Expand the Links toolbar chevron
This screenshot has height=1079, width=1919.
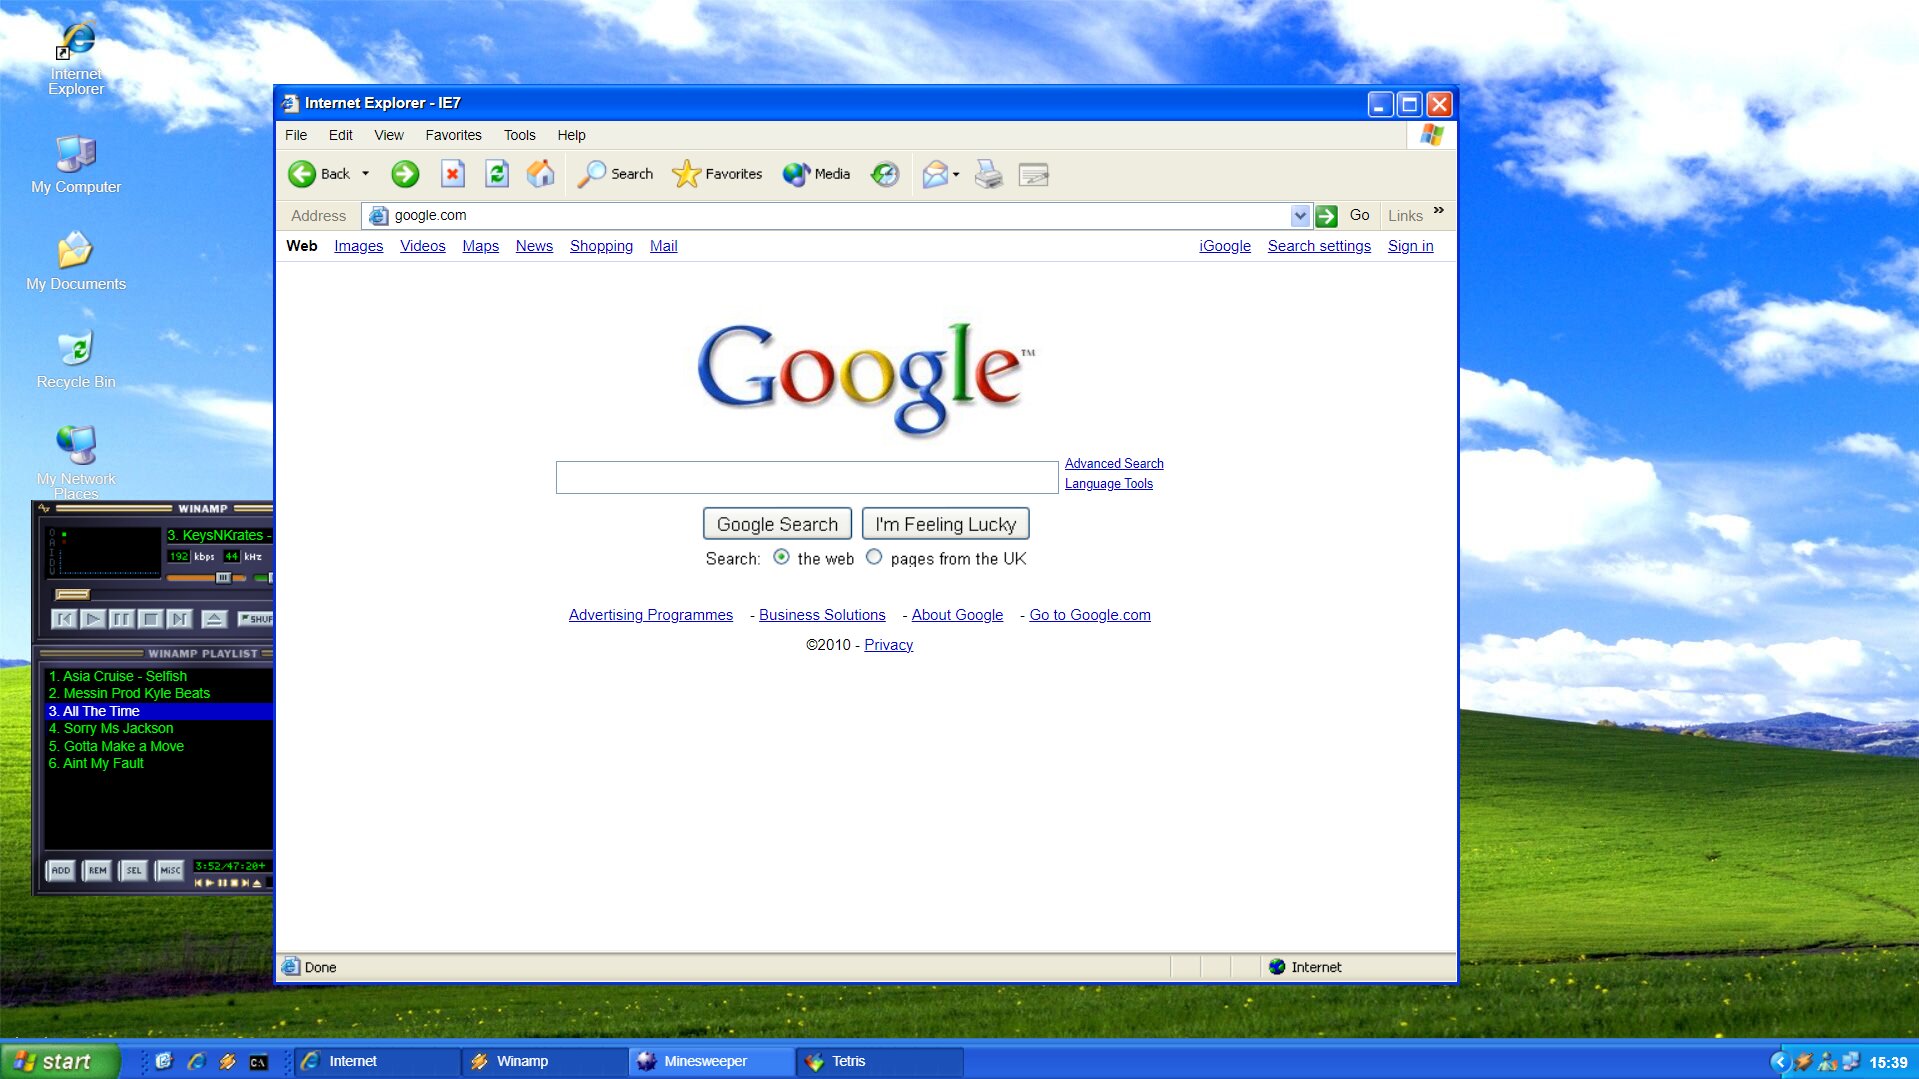click(x=1438, y=210)
